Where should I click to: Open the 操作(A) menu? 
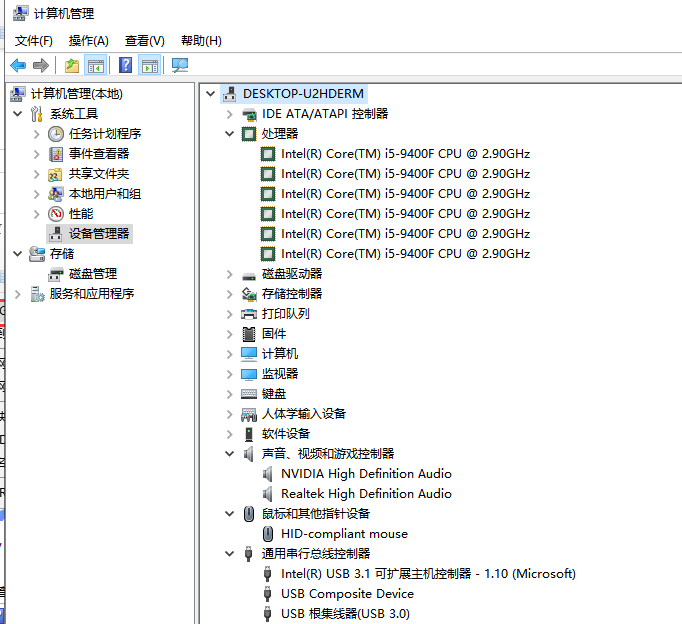(88, 41)
